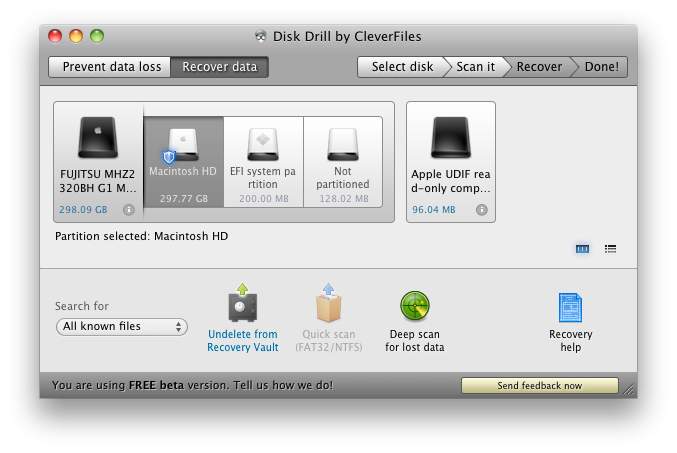This screenshot has width=677, height=453.
Task: Click the 96.04 MB disk size
Action: click(433, 210)
